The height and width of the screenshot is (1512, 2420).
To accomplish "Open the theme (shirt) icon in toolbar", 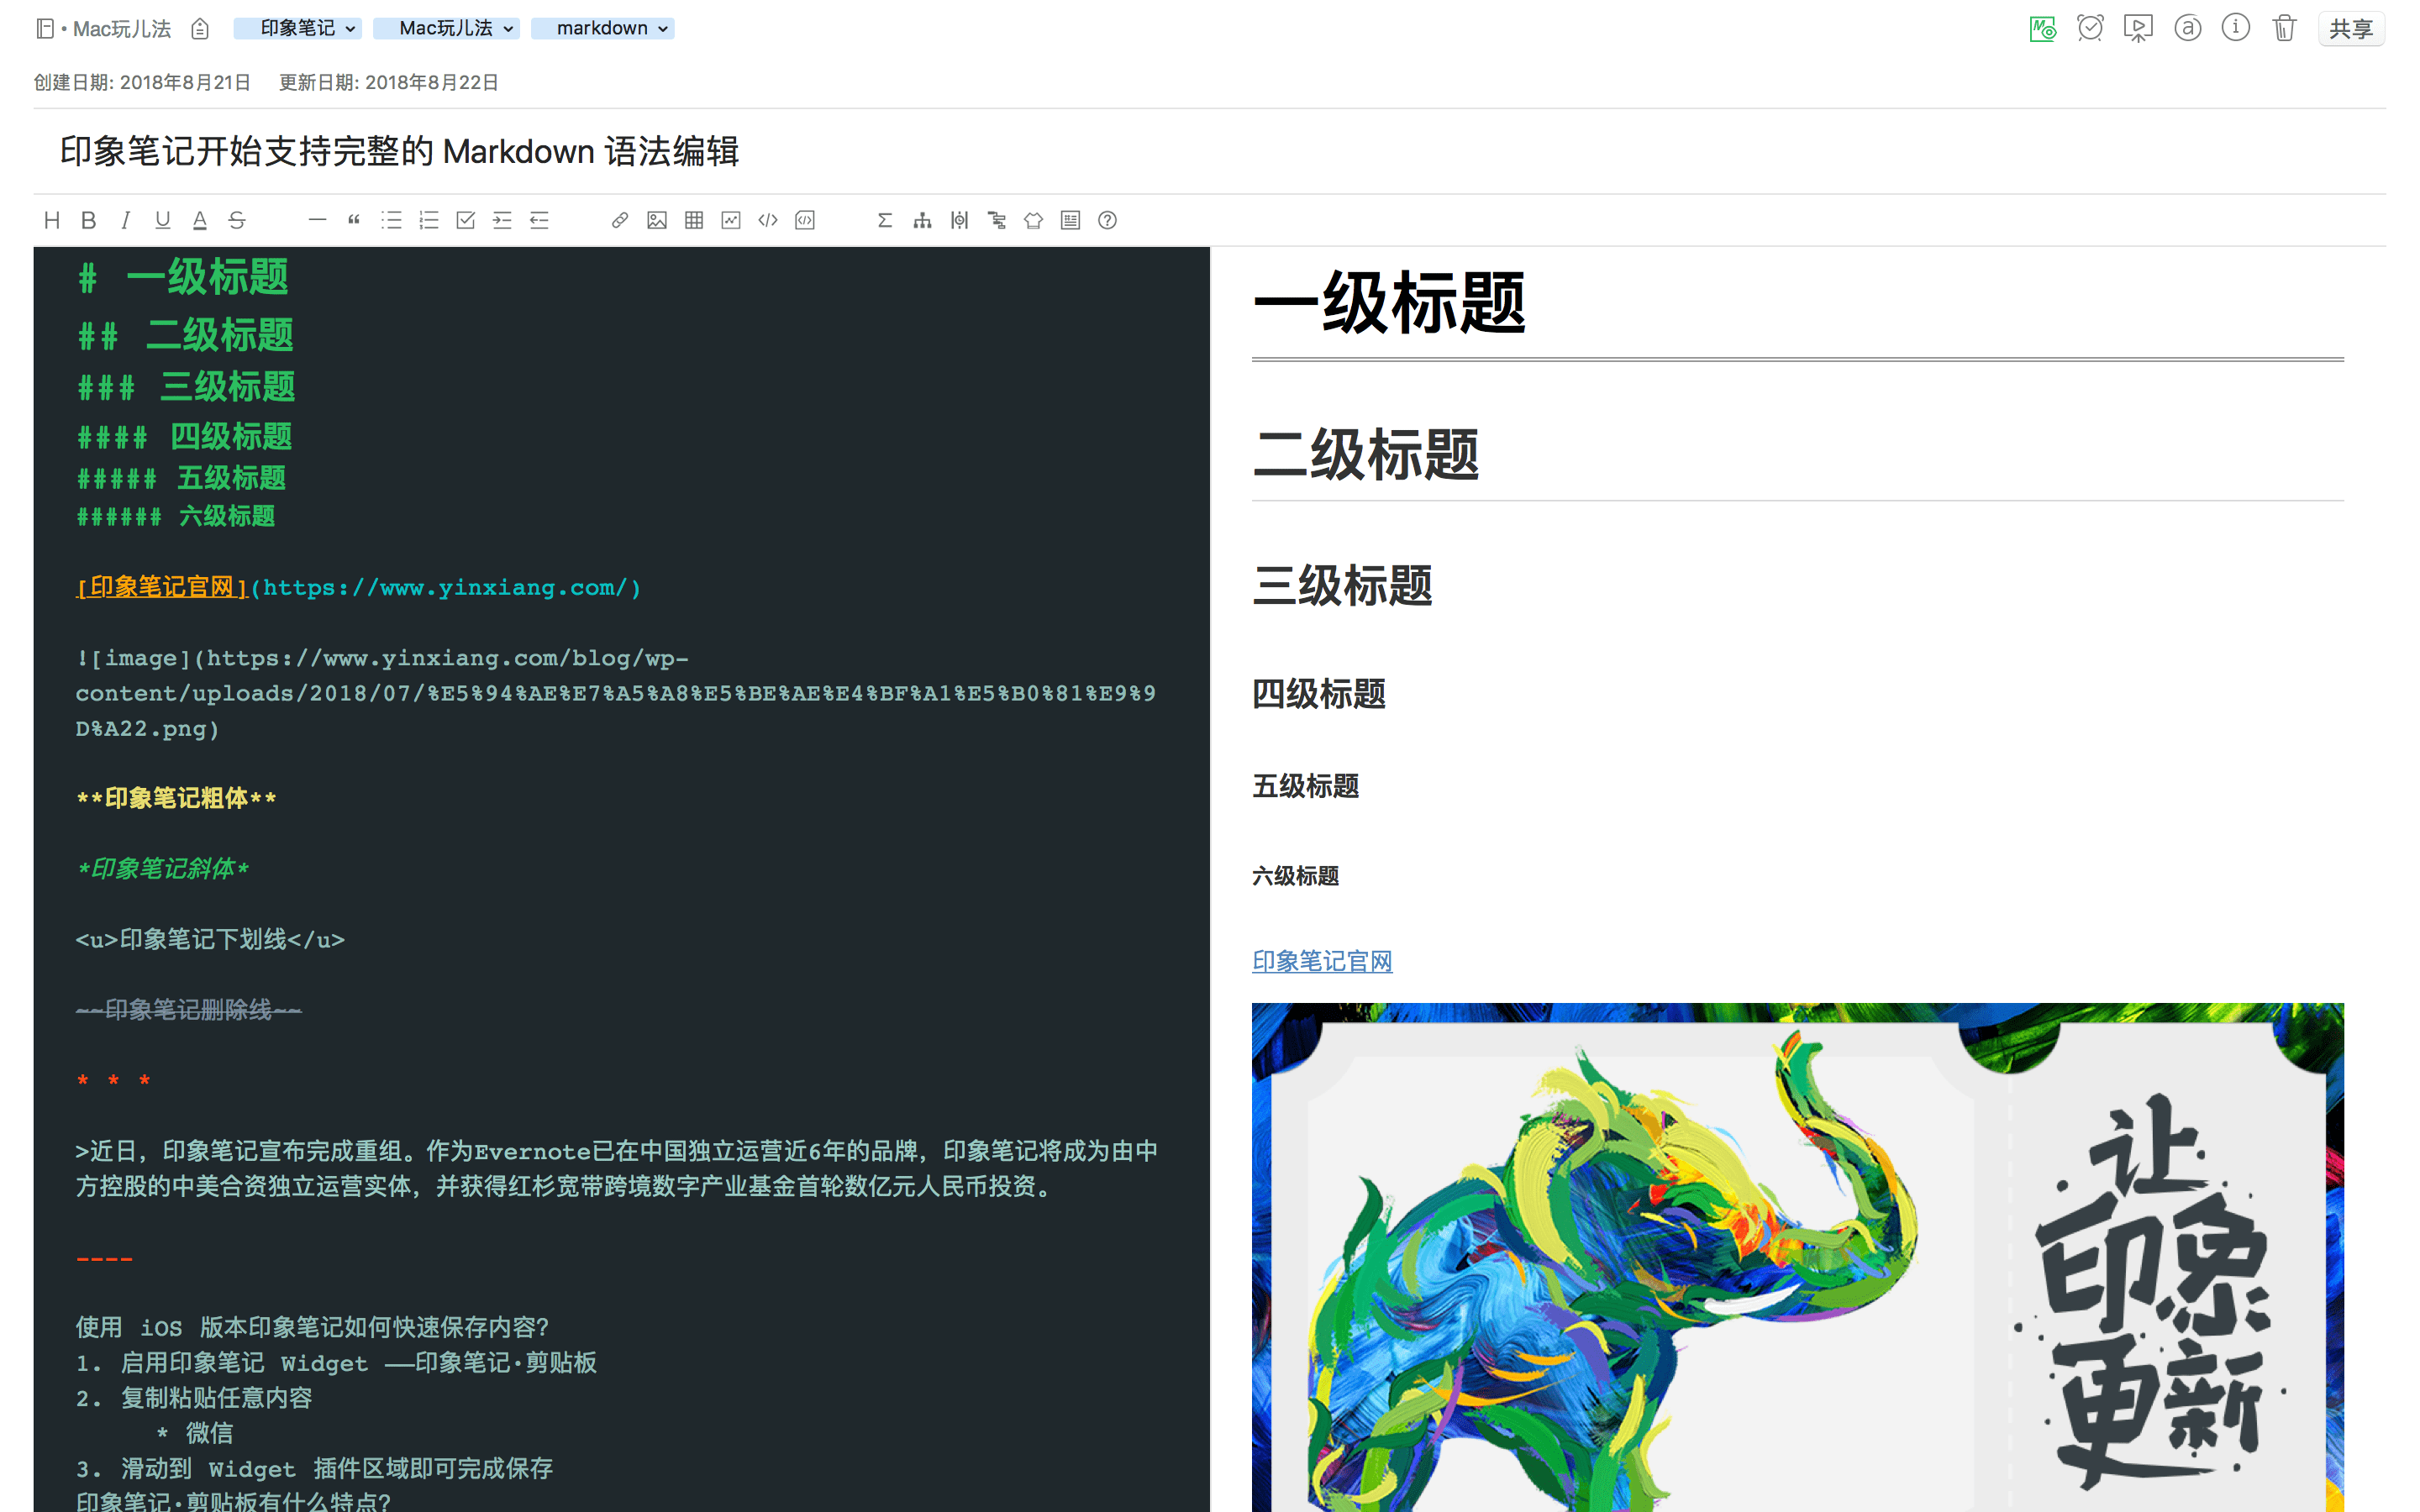I will (x=1034, y=220).
